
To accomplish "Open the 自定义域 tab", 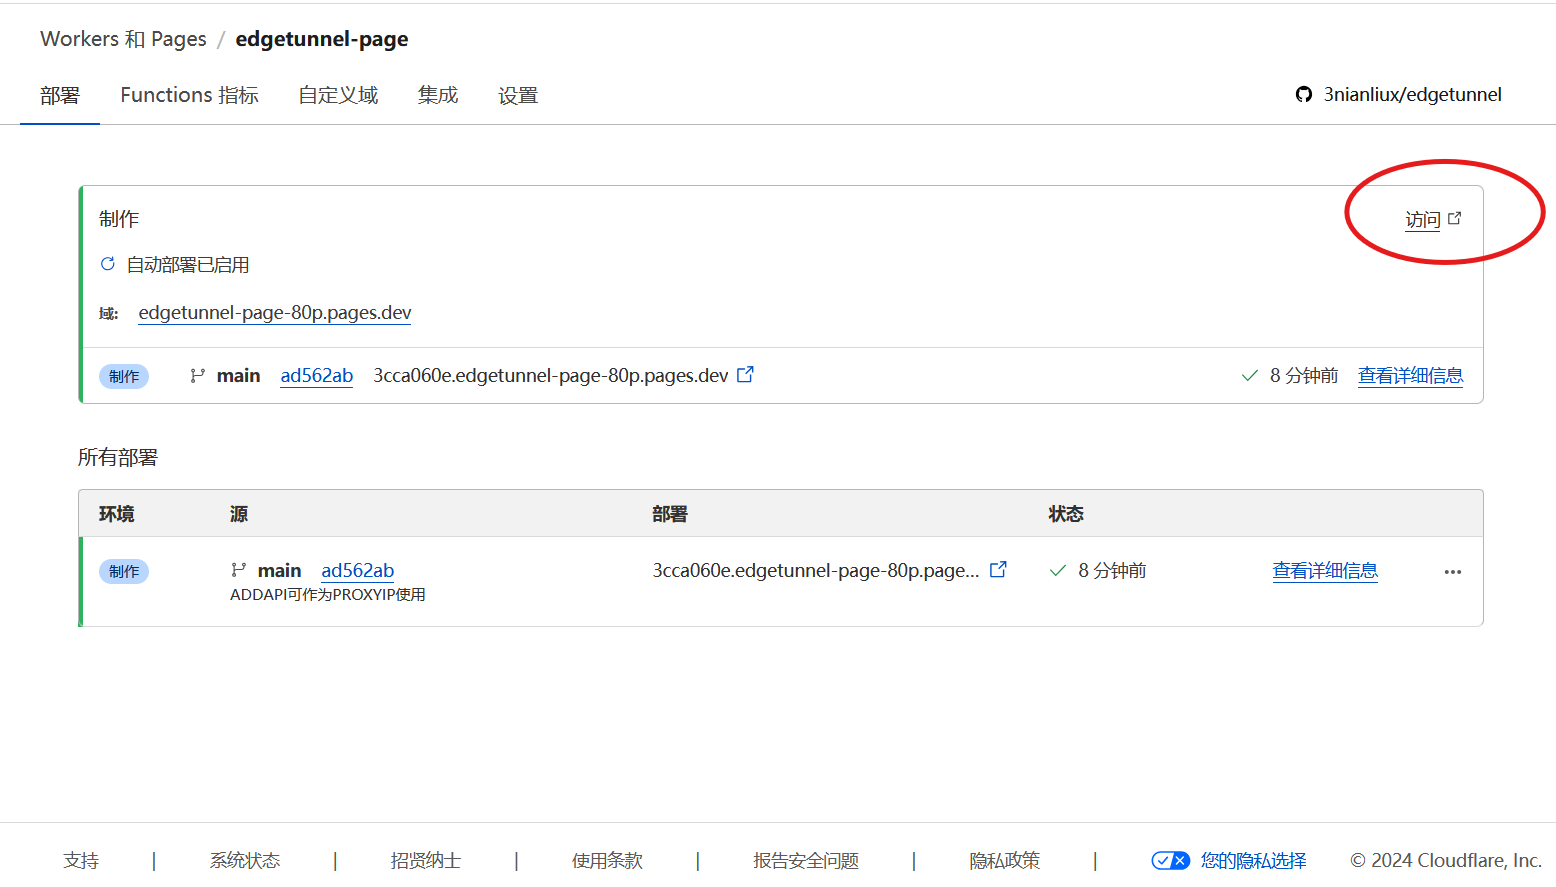I will [338, 95].
